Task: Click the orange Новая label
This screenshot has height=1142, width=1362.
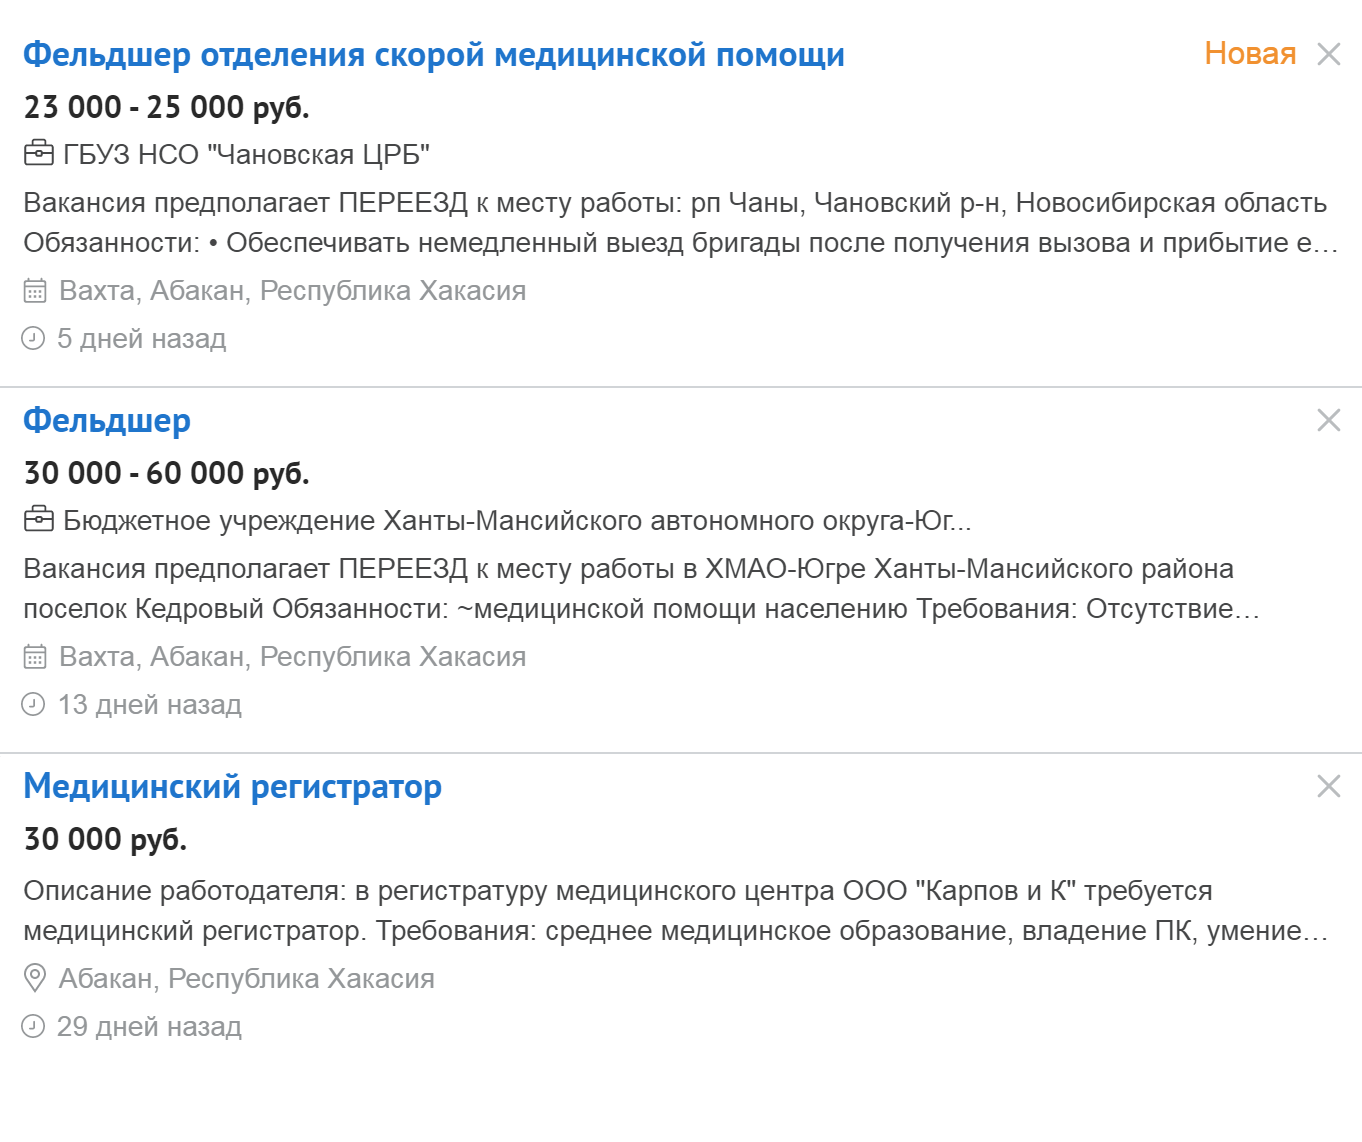Action: click(x=1250, y=53)
